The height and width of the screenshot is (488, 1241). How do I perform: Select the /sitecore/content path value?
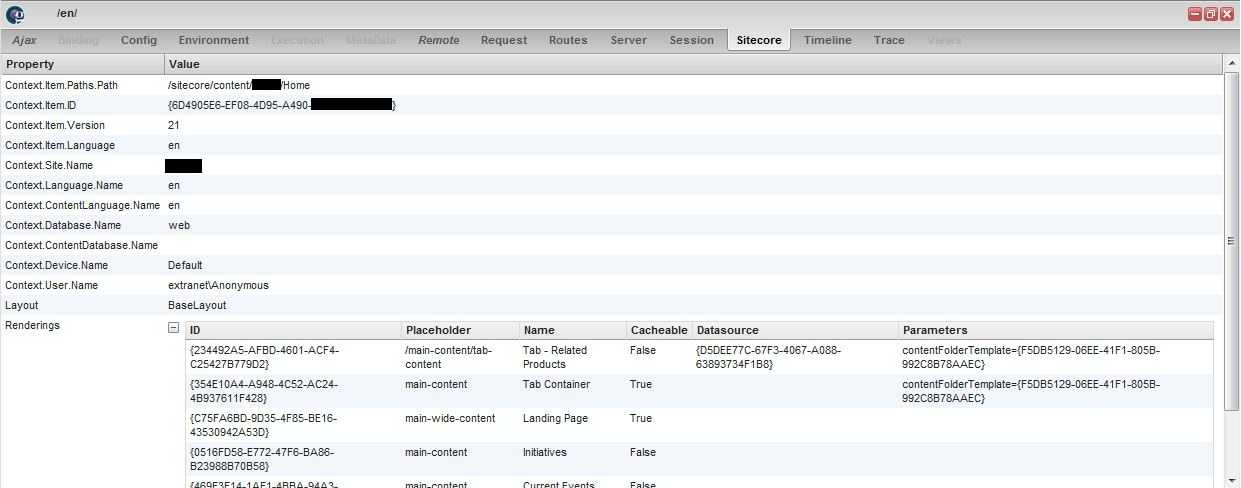point(239,85)
